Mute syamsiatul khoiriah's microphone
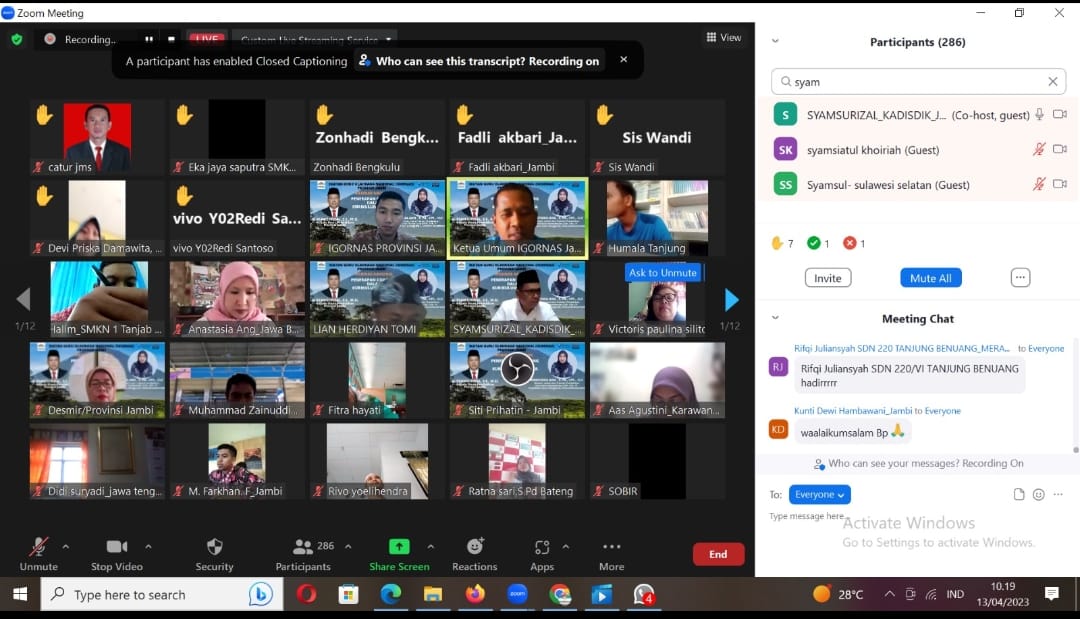Image resolution: width=1080 pixels, height=619 pixels. 1040,151
